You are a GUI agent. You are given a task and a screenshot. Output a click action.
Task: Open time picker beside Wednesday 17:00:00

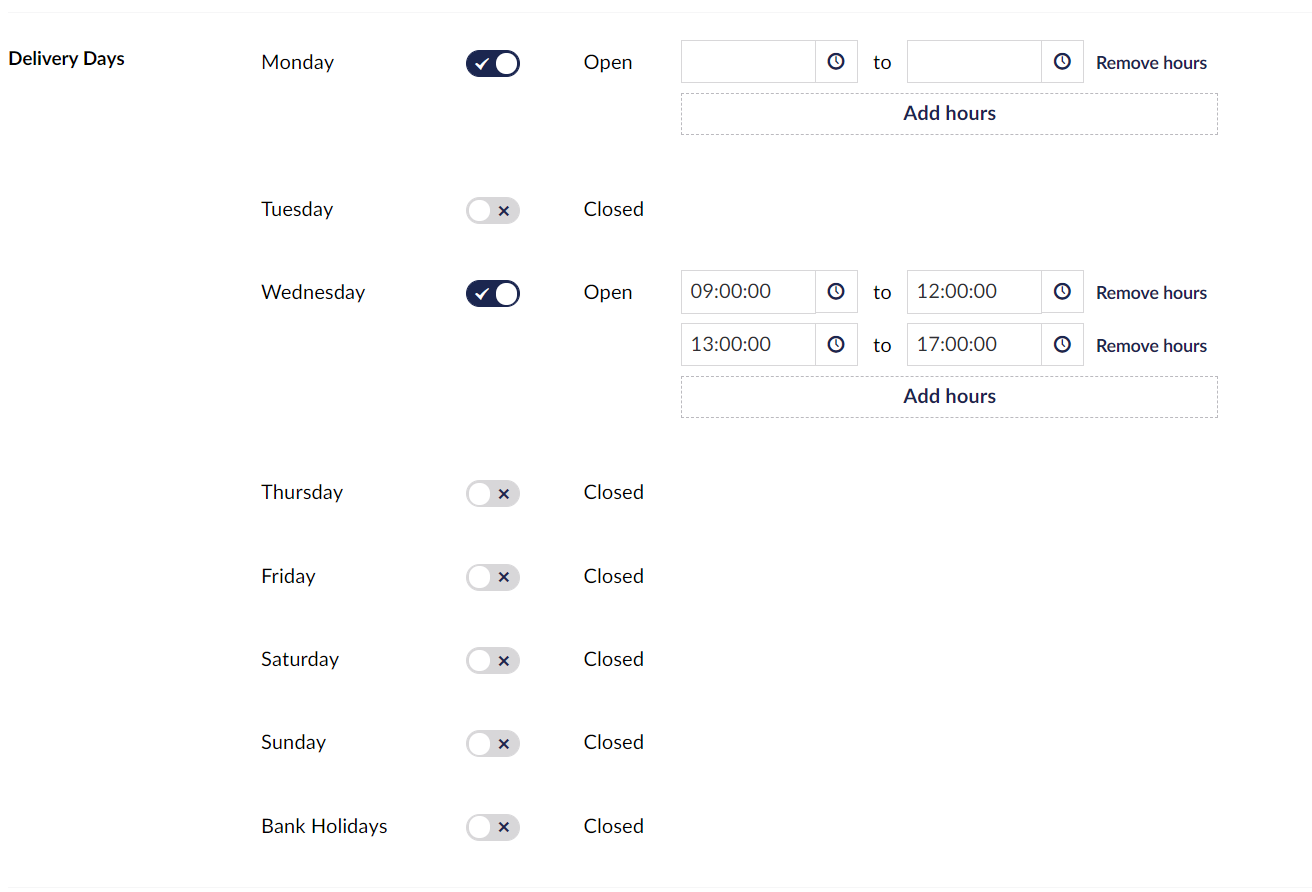tap(1062, 345)
